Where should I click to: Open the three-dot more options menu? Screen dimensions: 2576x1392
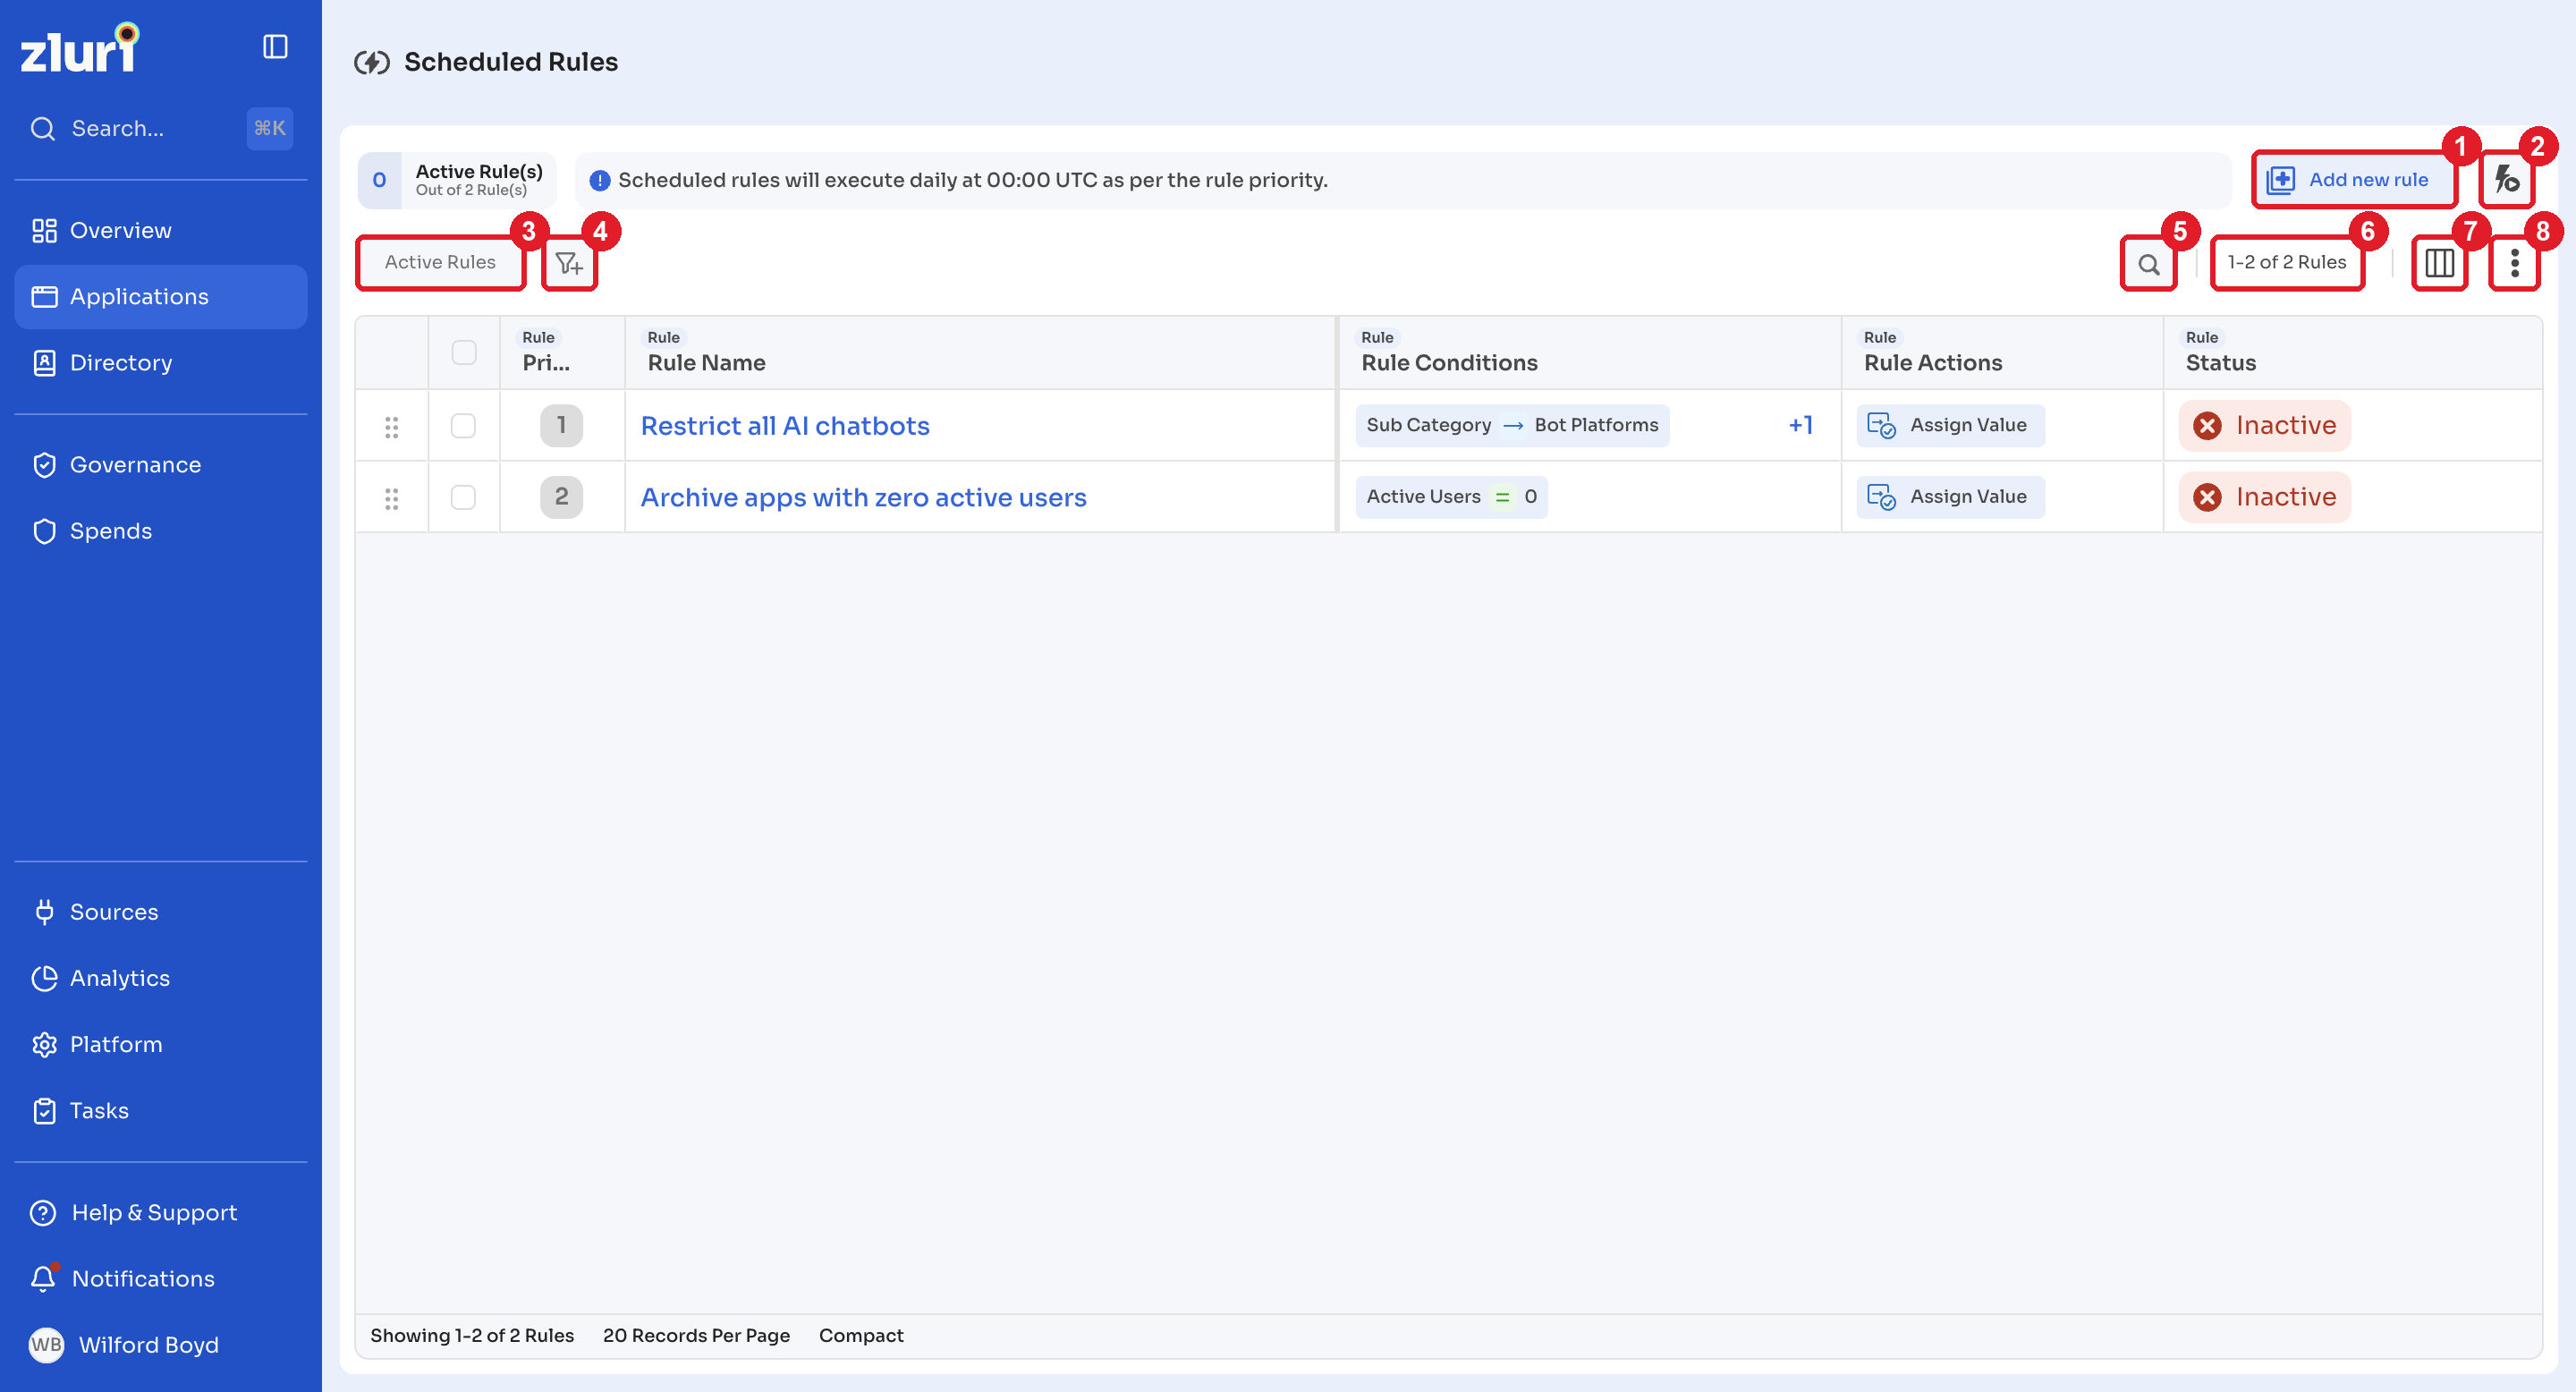[x=2514, y=263]
